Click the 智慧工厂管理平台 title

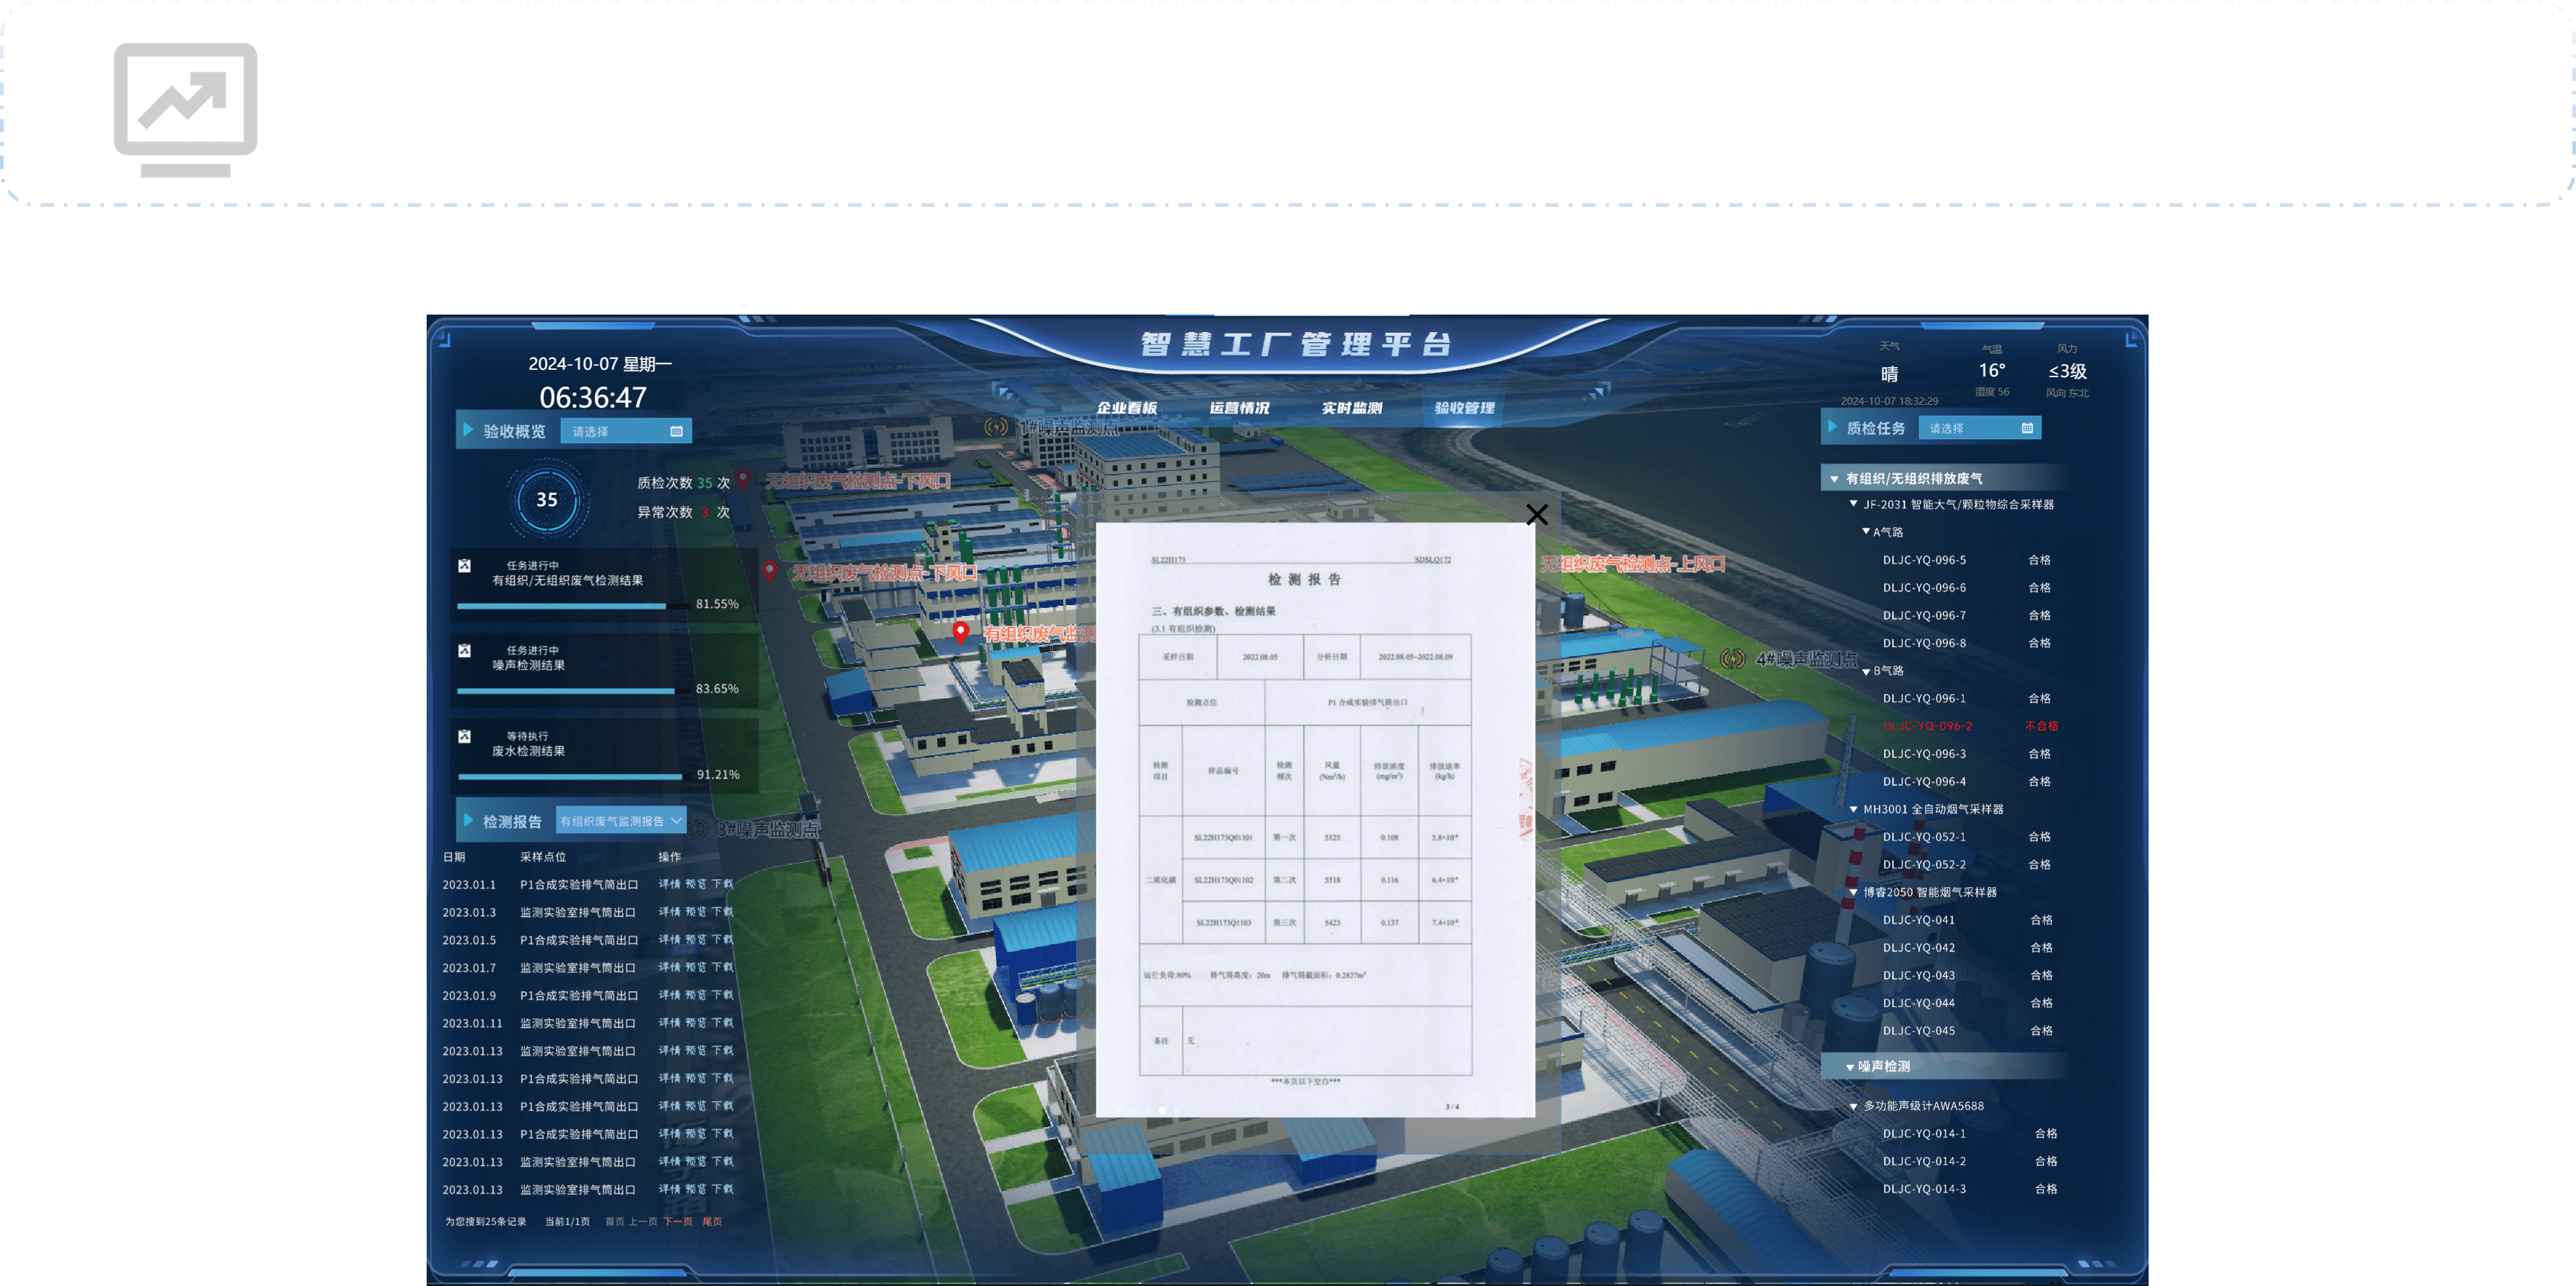[x=1297, y=345]
